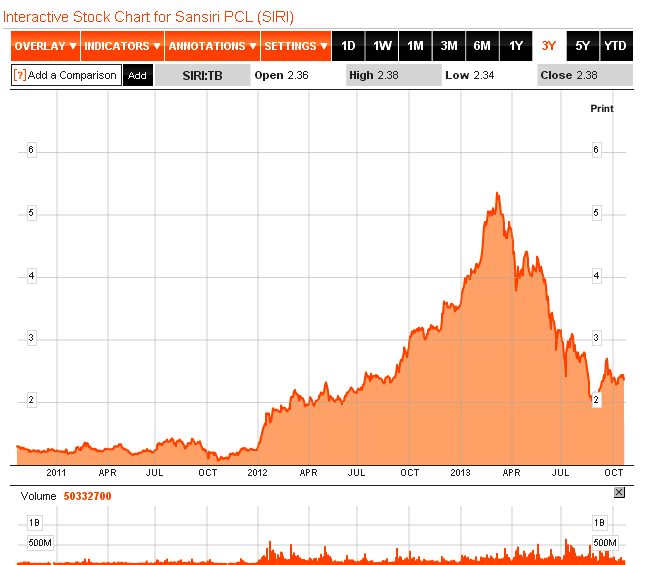Select the 3M range button

tap(449, 46)
